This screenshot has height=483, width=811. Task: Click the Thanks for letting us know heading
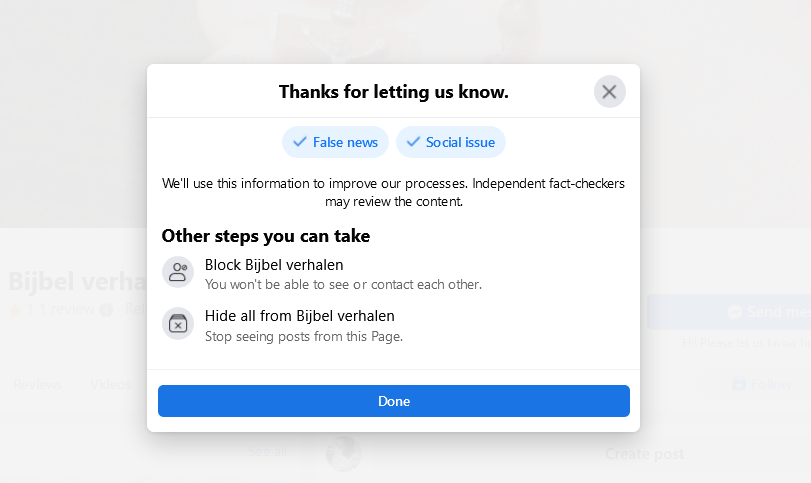click(393, 92)
